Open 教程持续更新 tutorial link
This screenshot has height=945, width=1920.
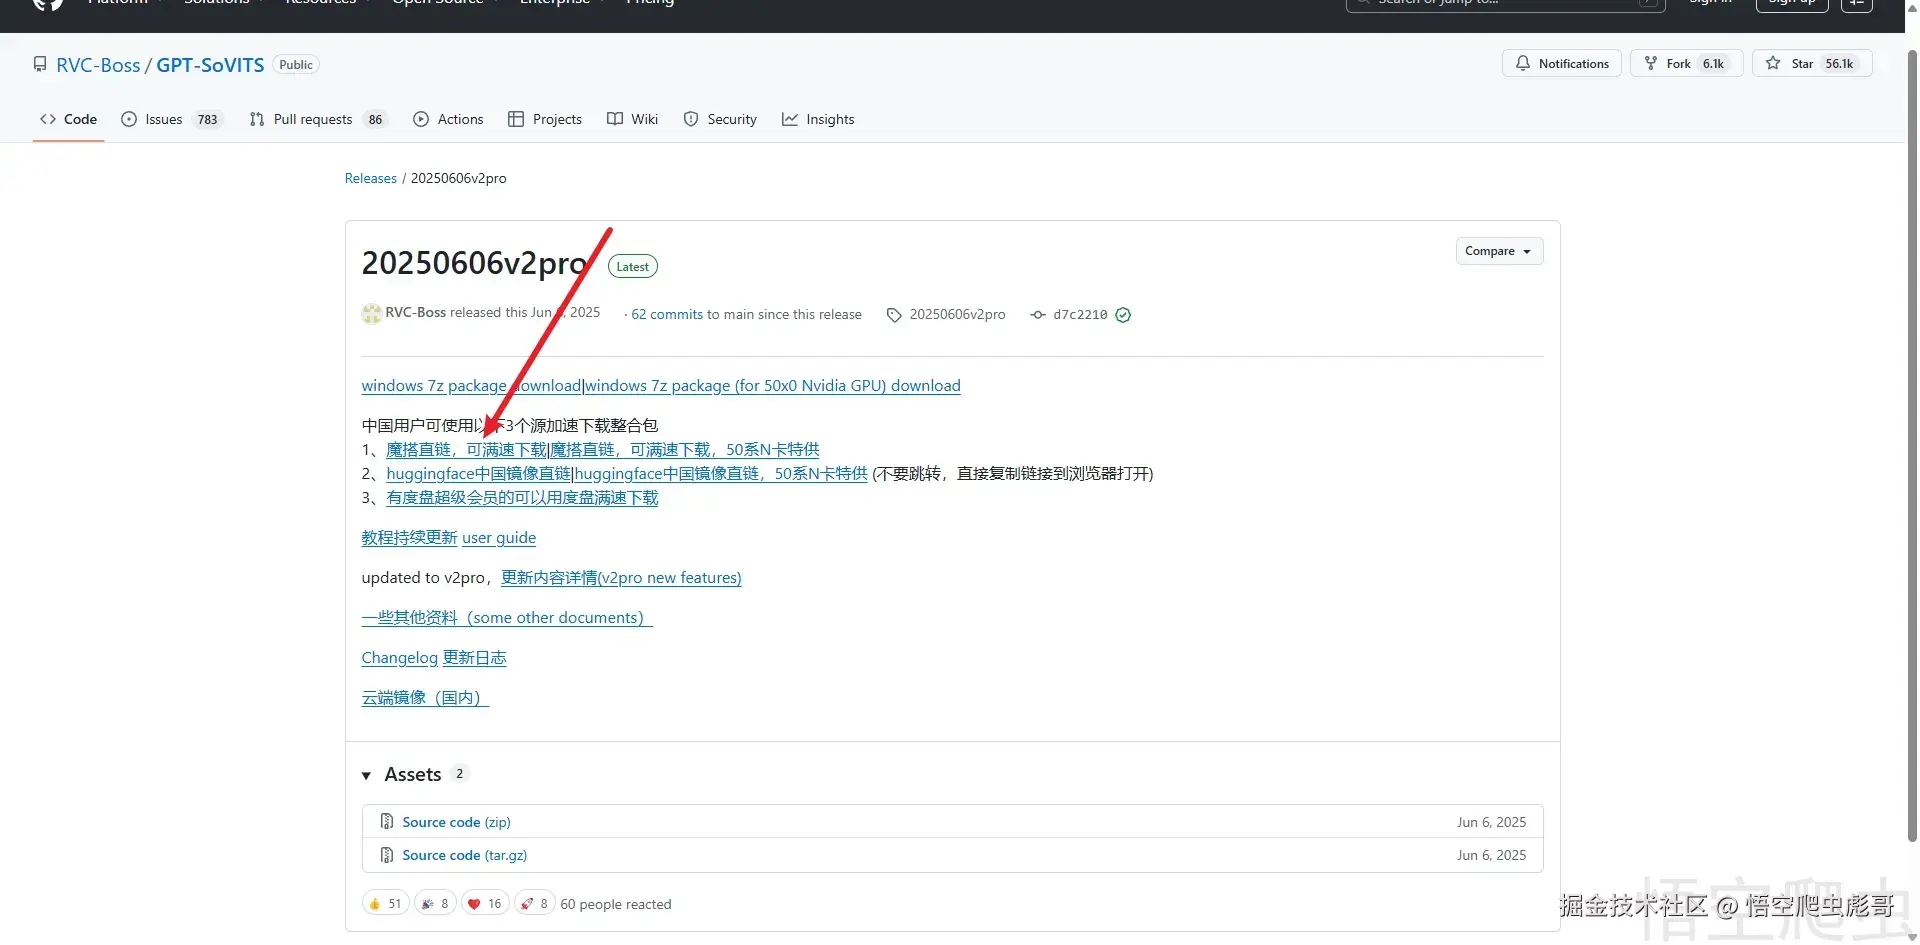click(410, 538)
